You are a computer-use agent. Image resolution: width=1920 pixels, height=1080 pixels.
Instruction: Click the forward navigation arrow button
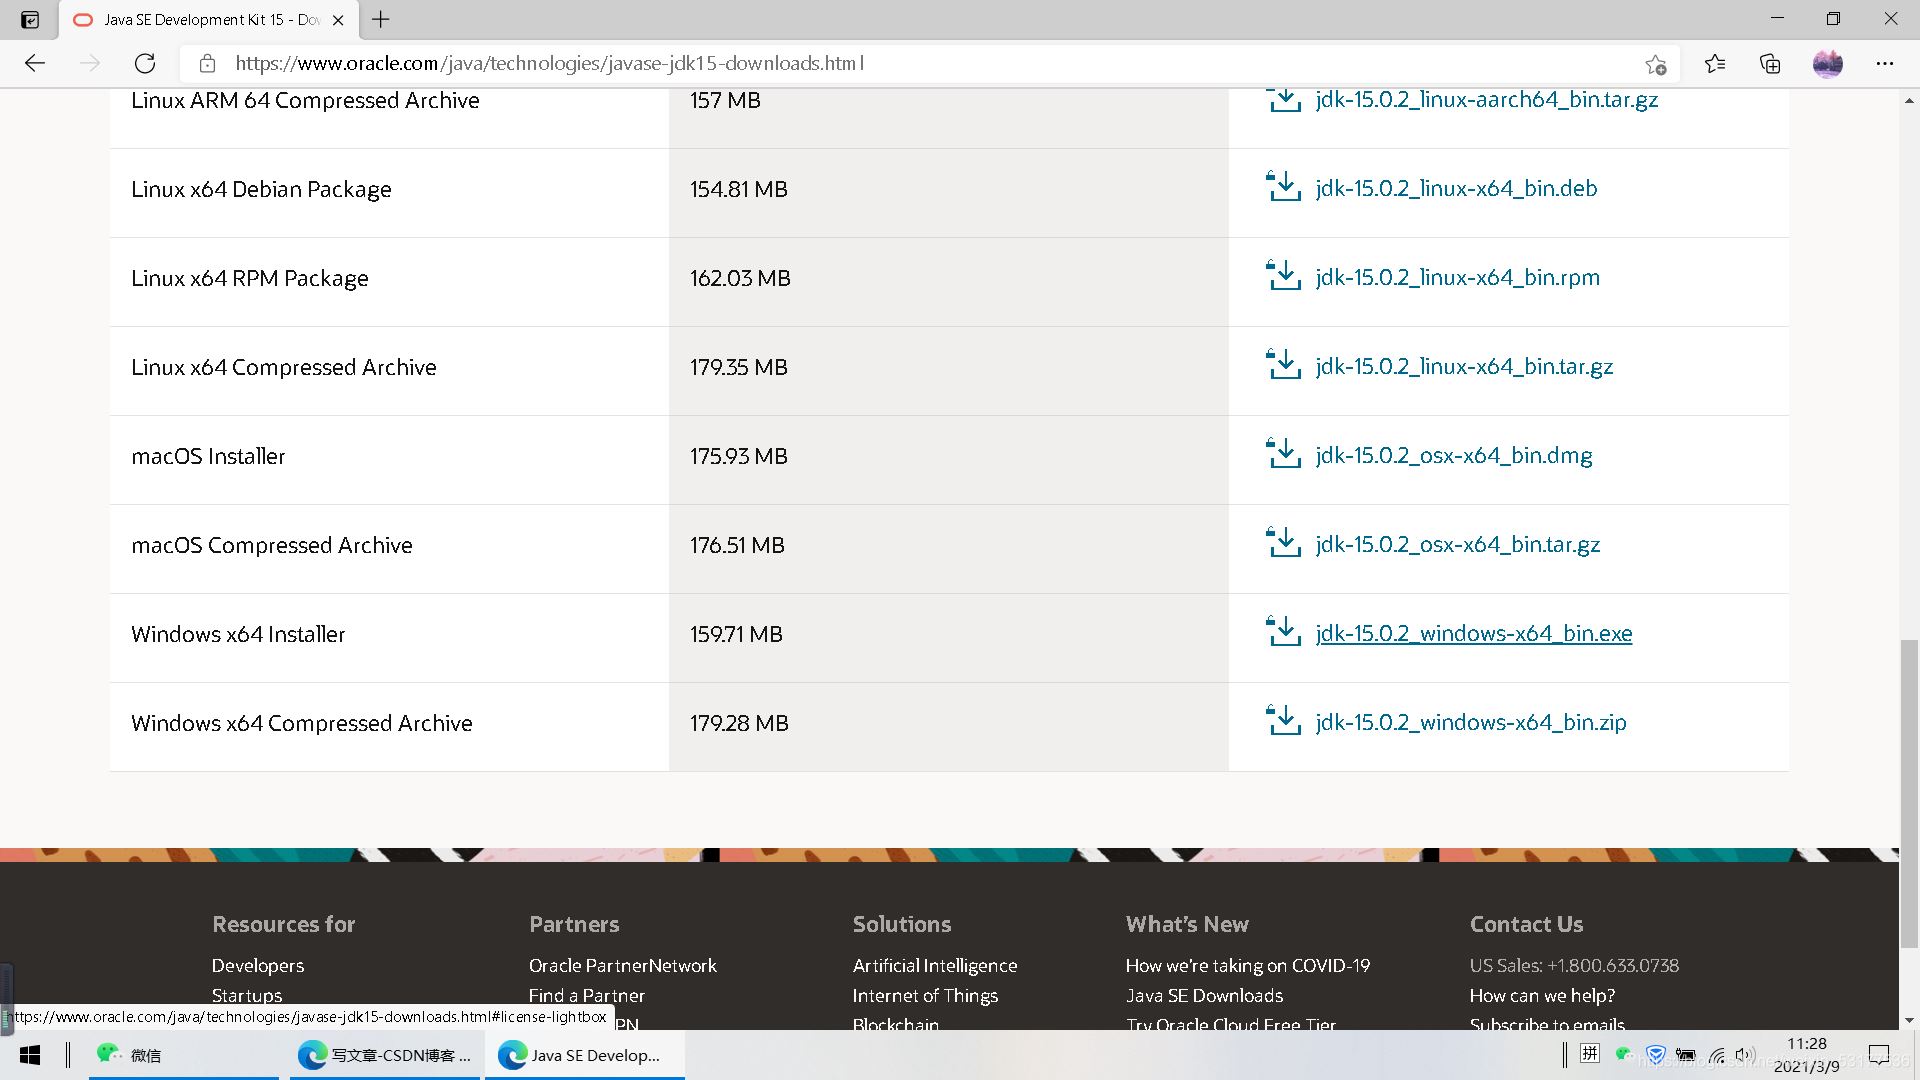coord(90,63)
